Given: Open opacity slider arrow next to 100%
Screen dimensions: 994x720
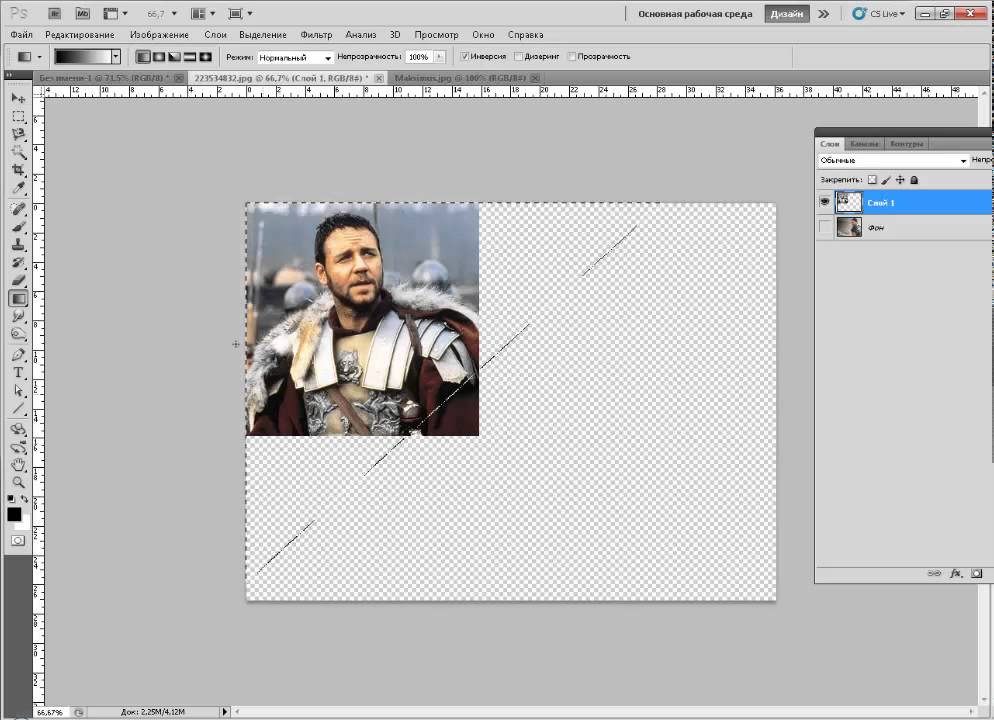Looking at the screenshot, I should pyautogui.click(x=439, y=57).
